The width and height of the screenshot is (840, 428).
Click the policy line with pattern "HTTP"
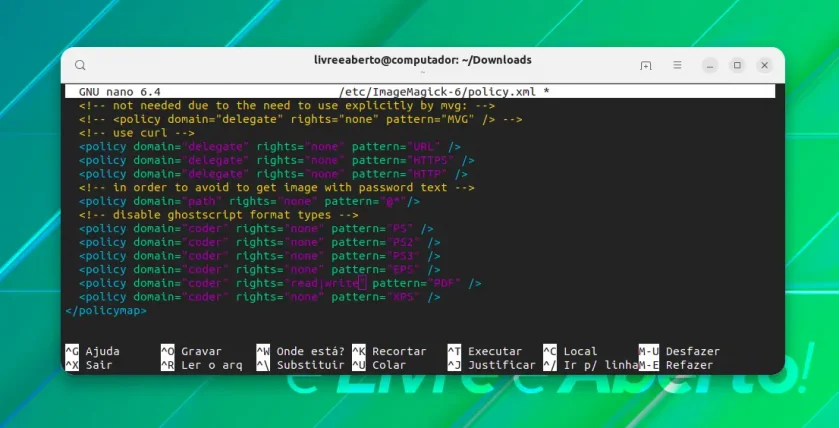pyautogui.click(x=273, y=174)
